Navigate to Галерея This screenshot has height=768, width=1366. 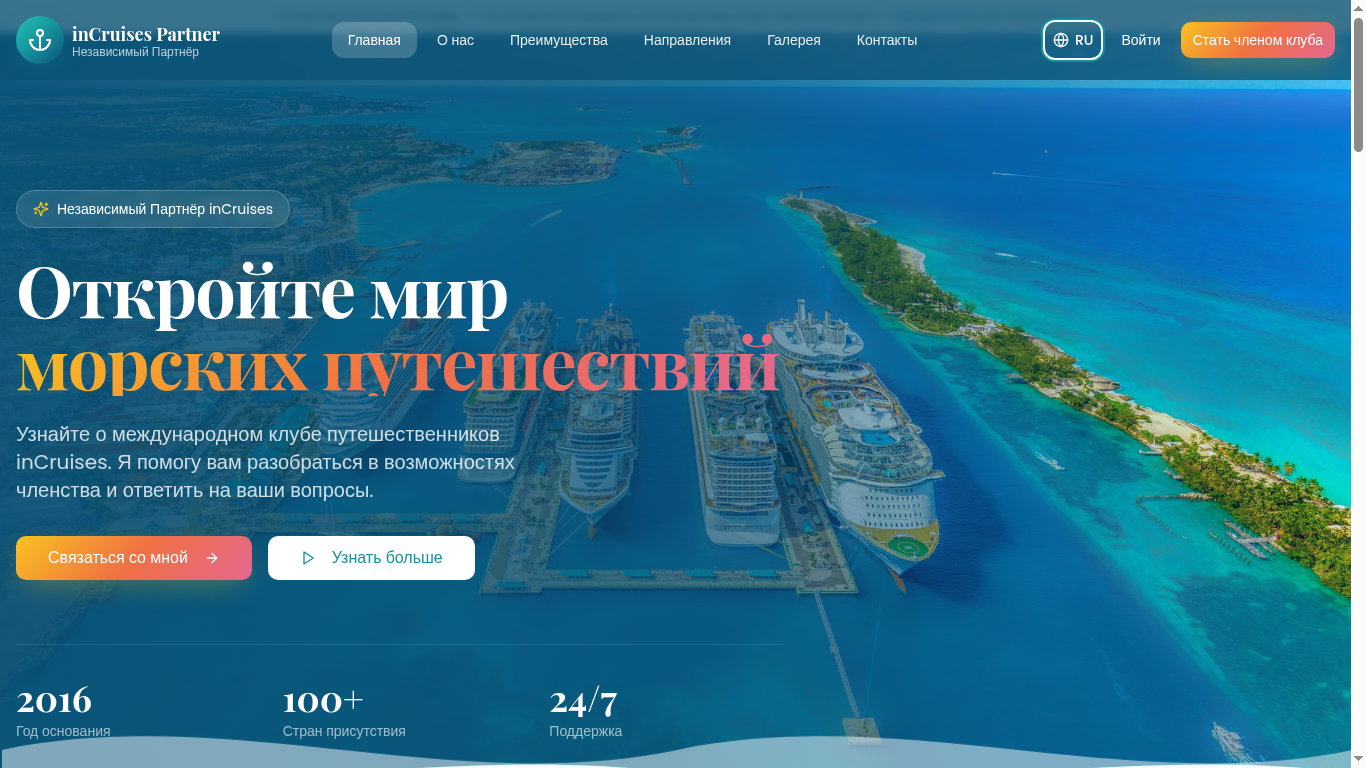(794, 40)
